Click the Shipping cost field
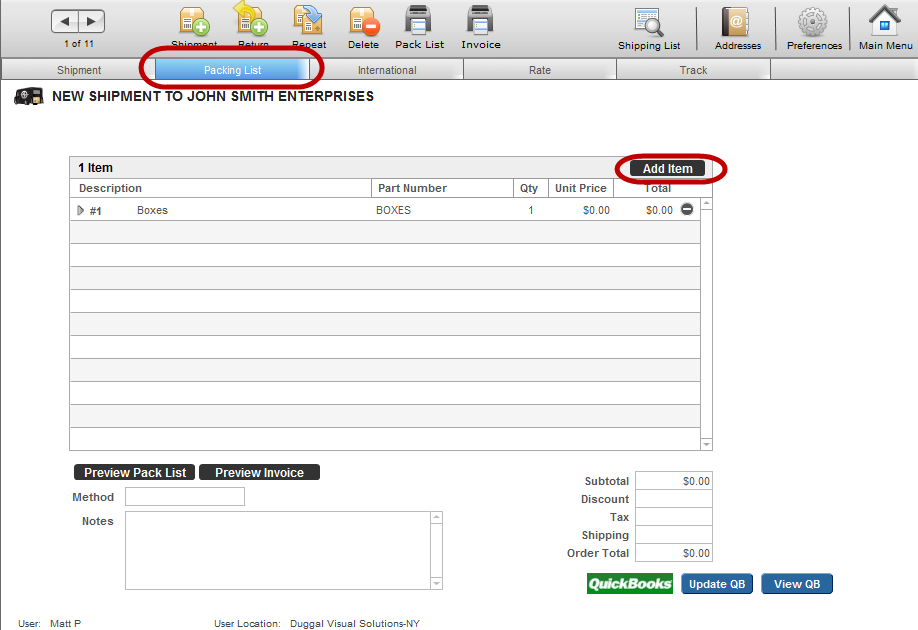Viewport: 918px width, 630px height. pos(674,535)
